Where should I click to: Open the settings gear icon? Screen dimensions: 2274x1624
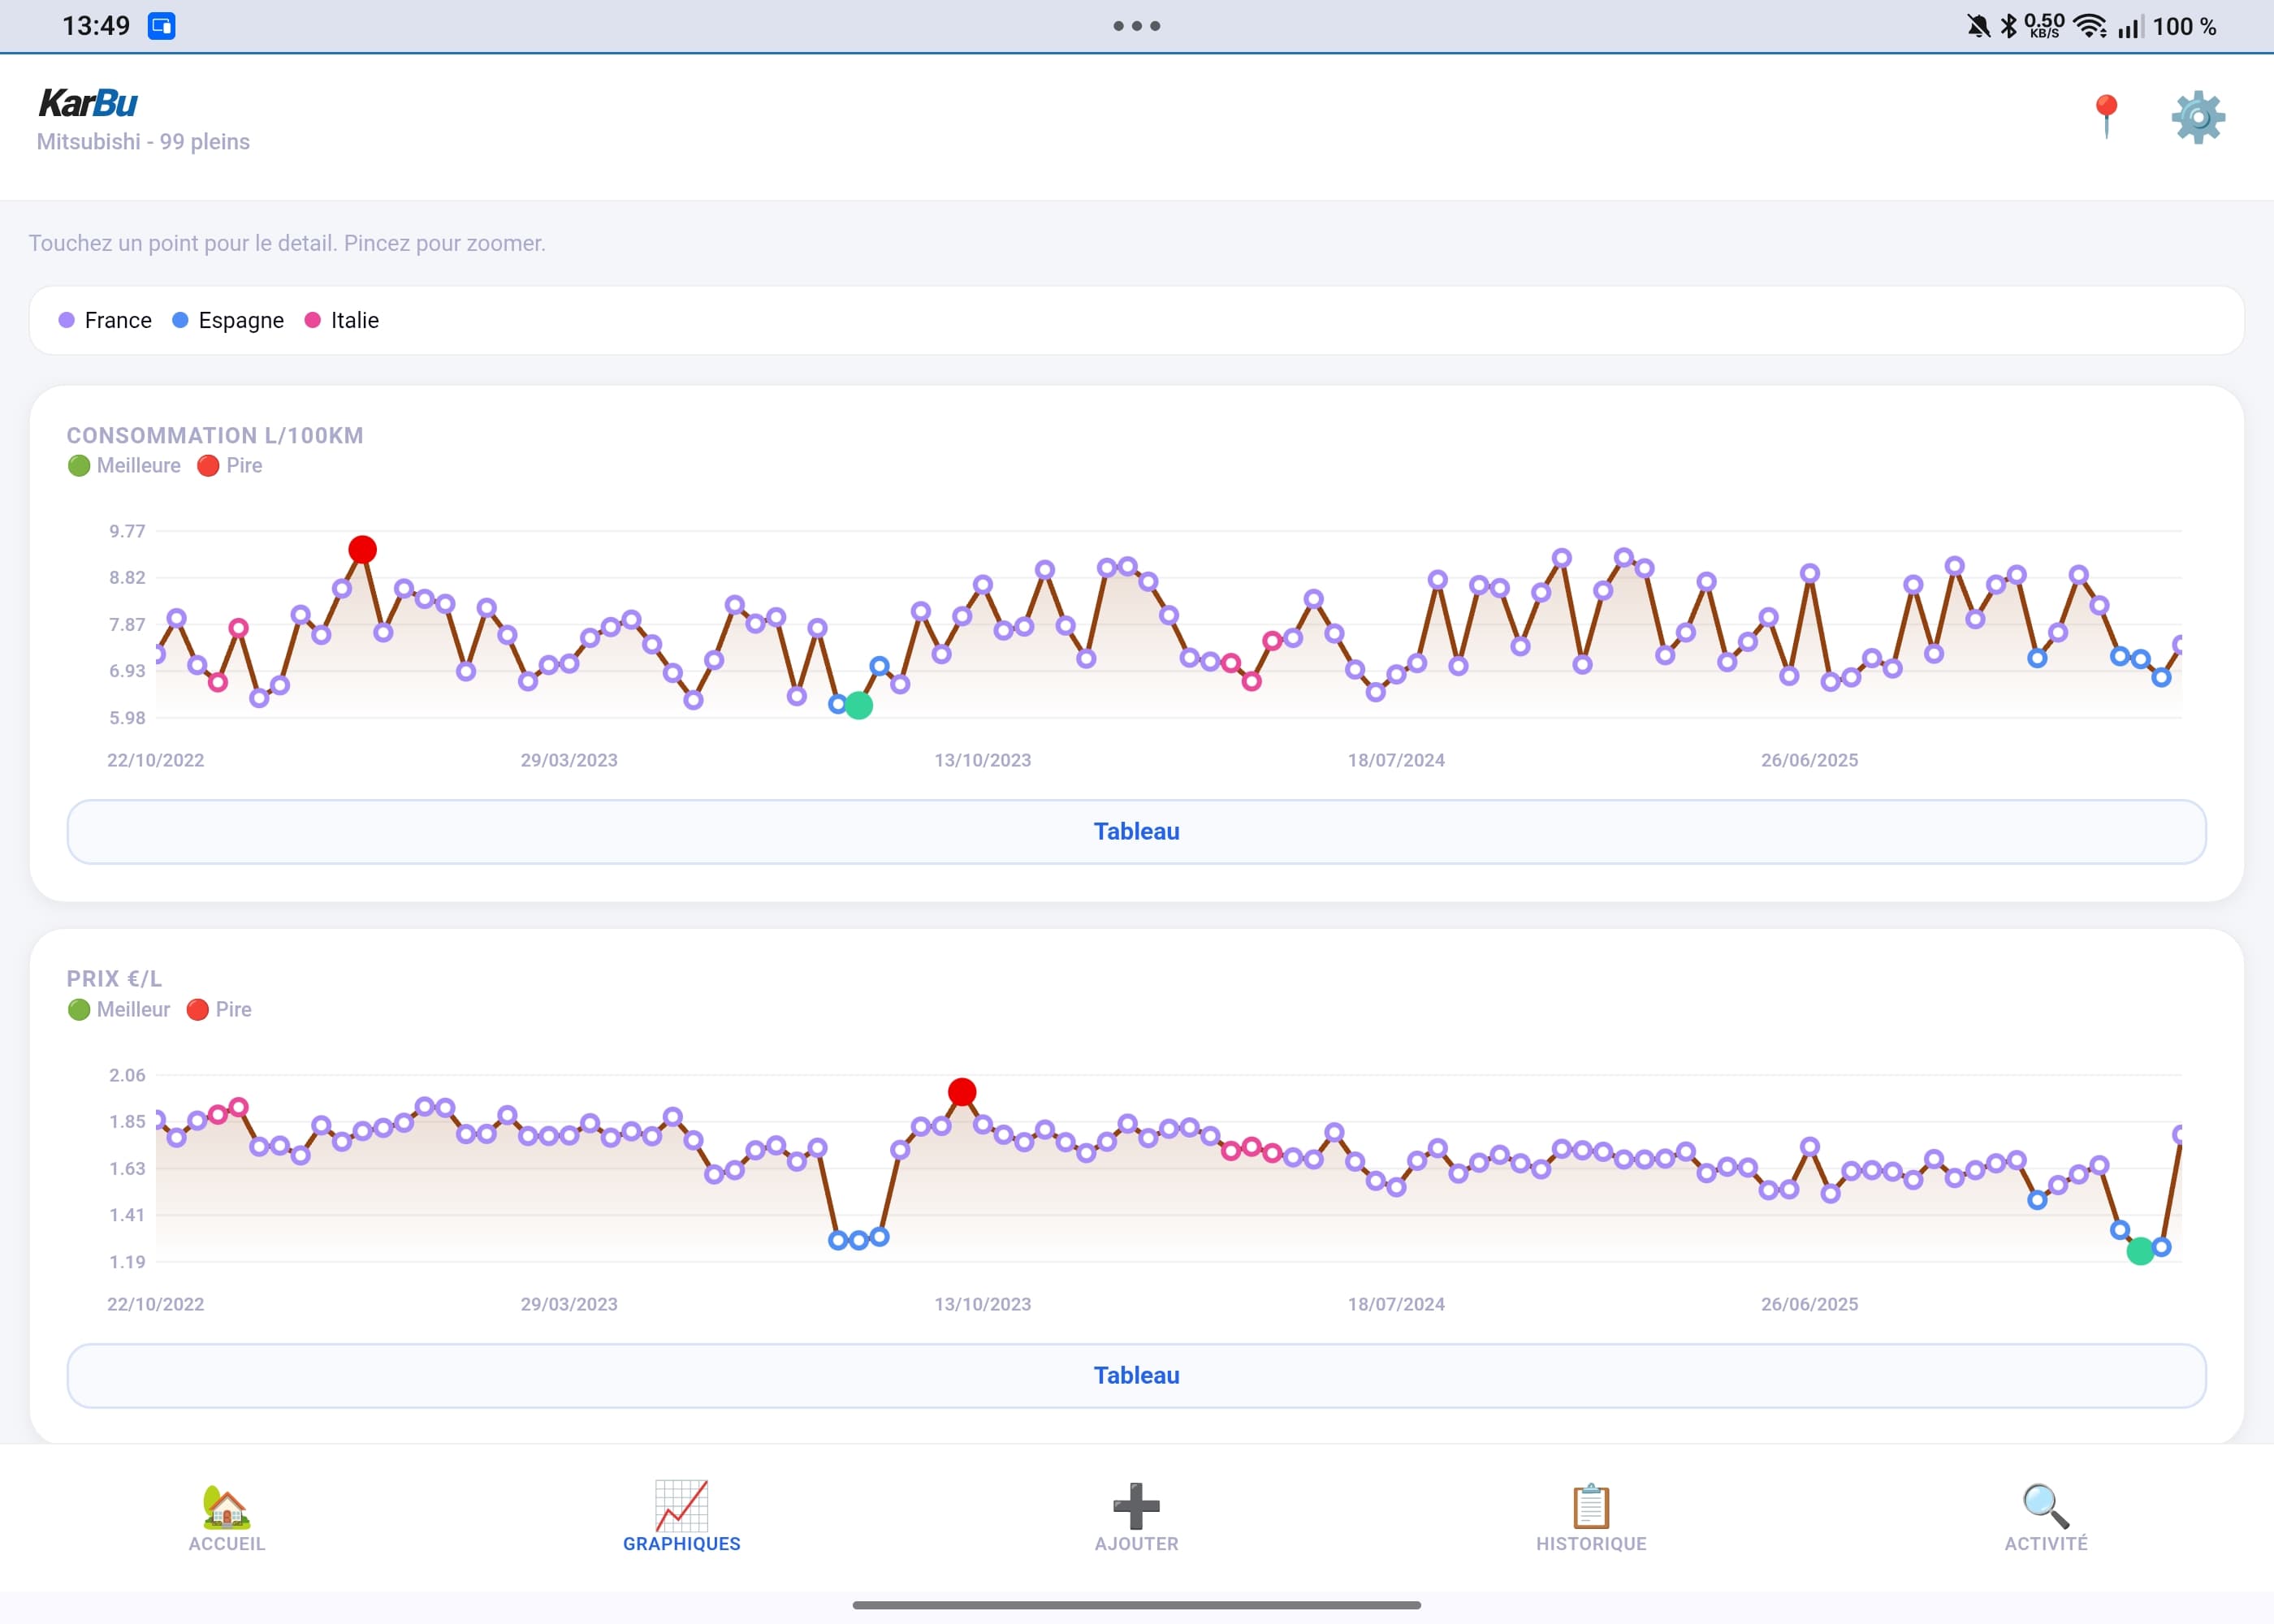2197,117
